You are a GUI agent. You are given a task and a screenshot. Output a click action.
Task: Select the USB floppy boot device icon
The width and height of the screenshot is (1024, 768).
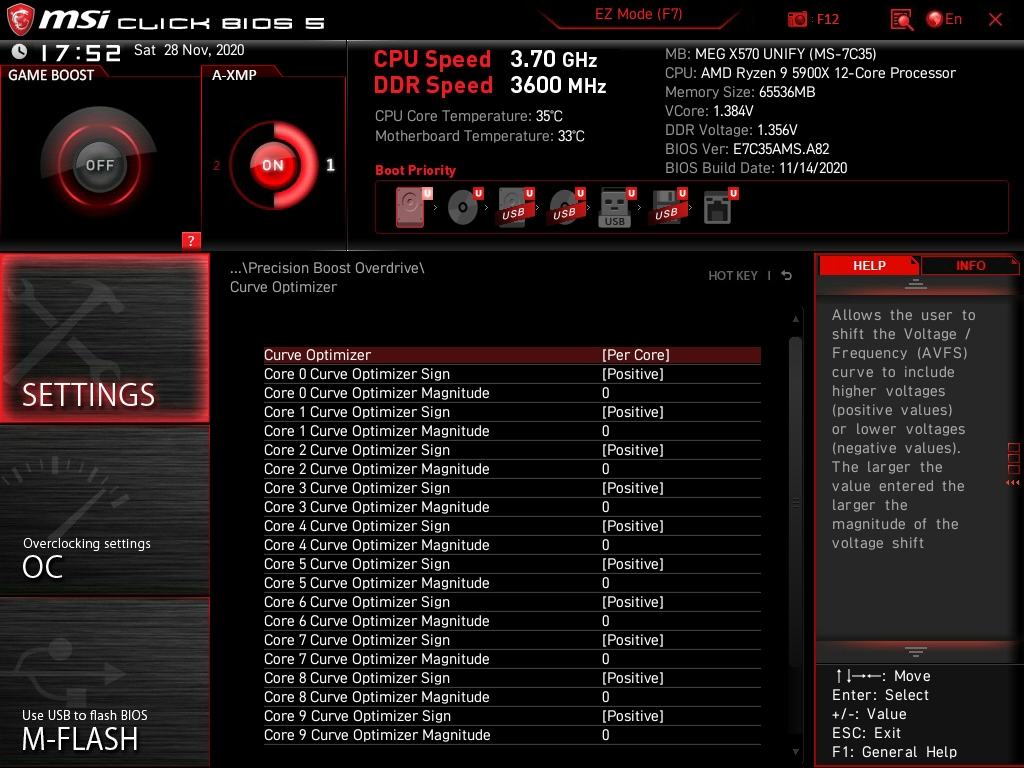pyautogui.click(x=667, y=207)
